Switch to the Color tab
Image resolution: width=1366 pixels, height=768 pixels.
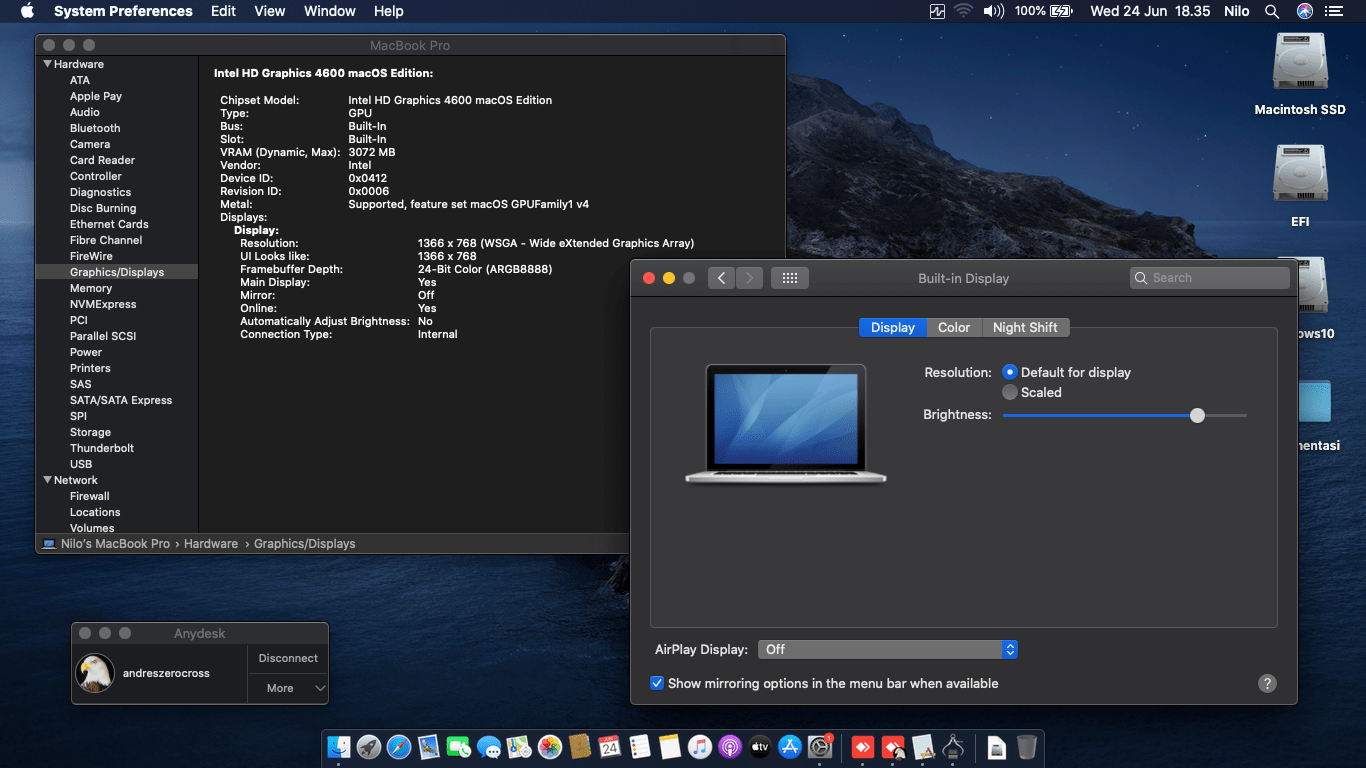(x=954, y=327)
